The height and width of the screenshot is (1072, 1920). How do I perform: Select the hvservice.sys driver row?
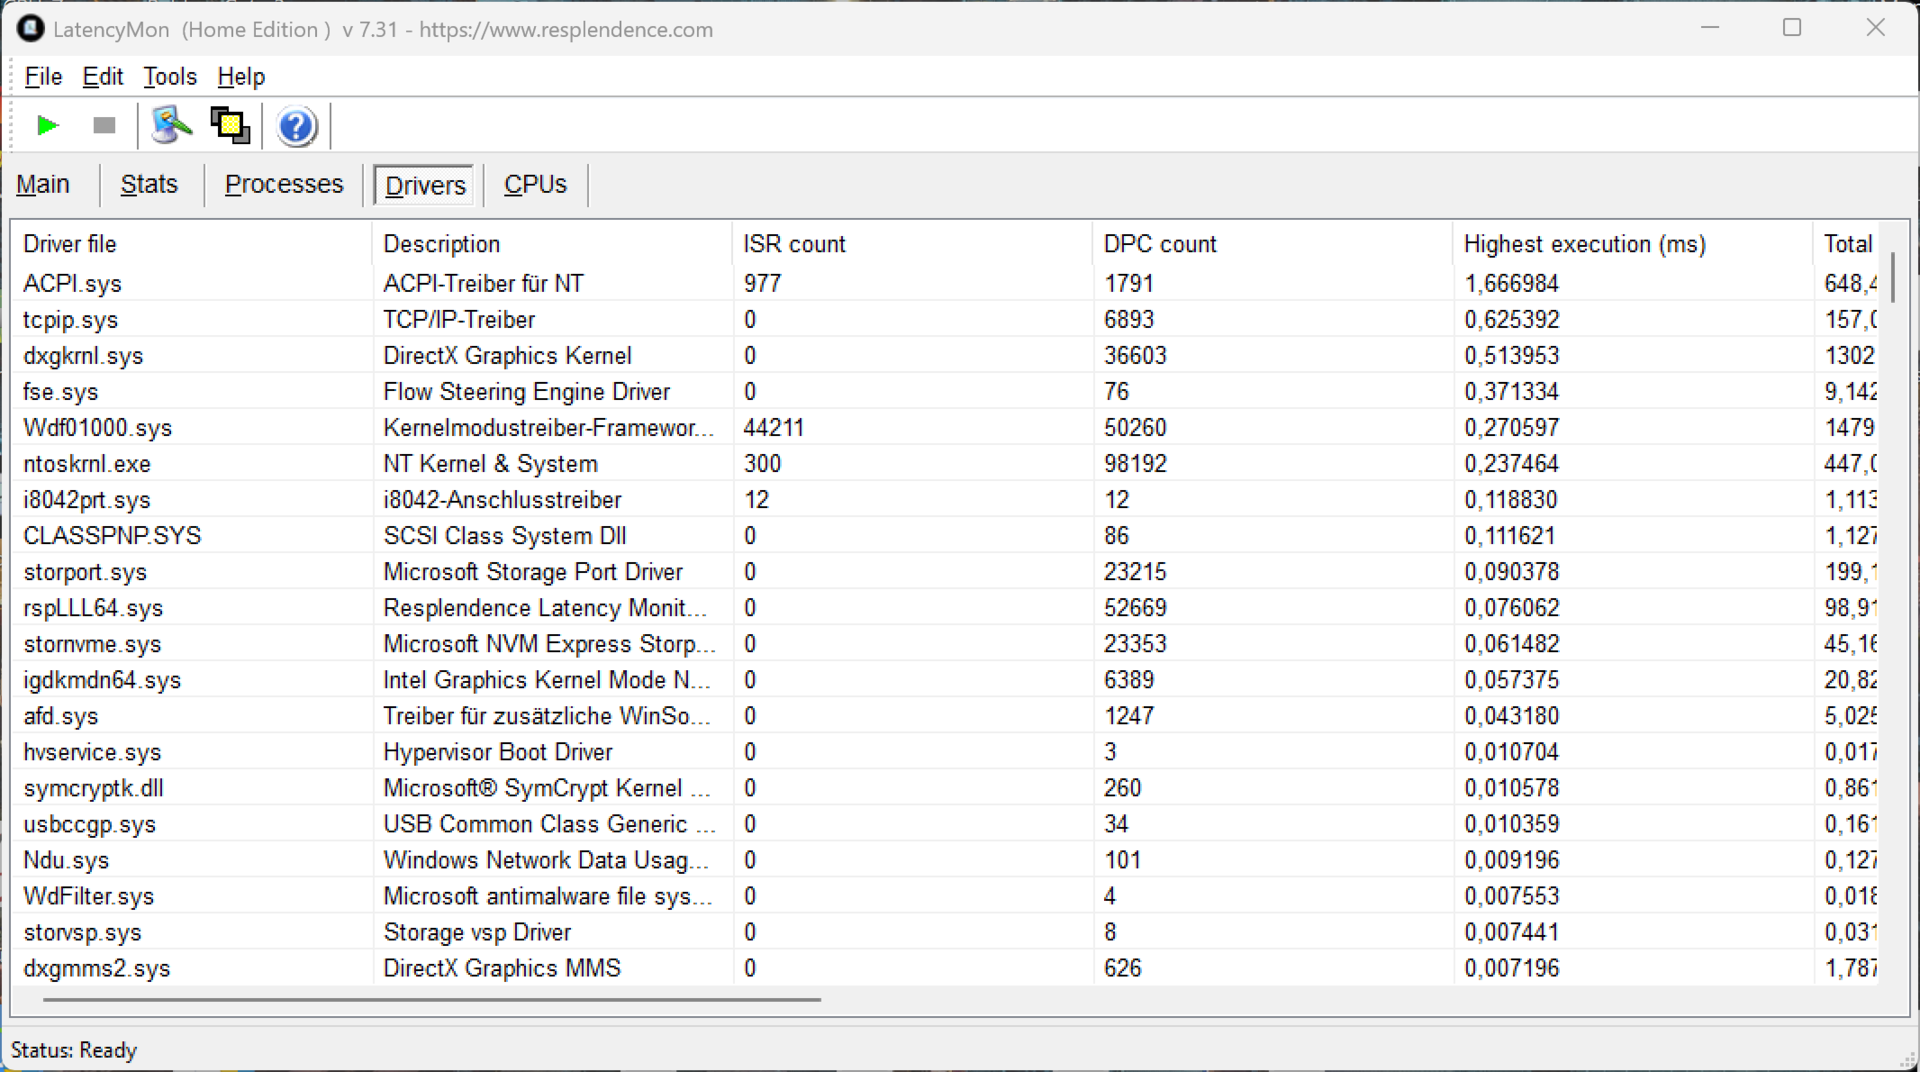pyautogui.click(x=945, y=752)
